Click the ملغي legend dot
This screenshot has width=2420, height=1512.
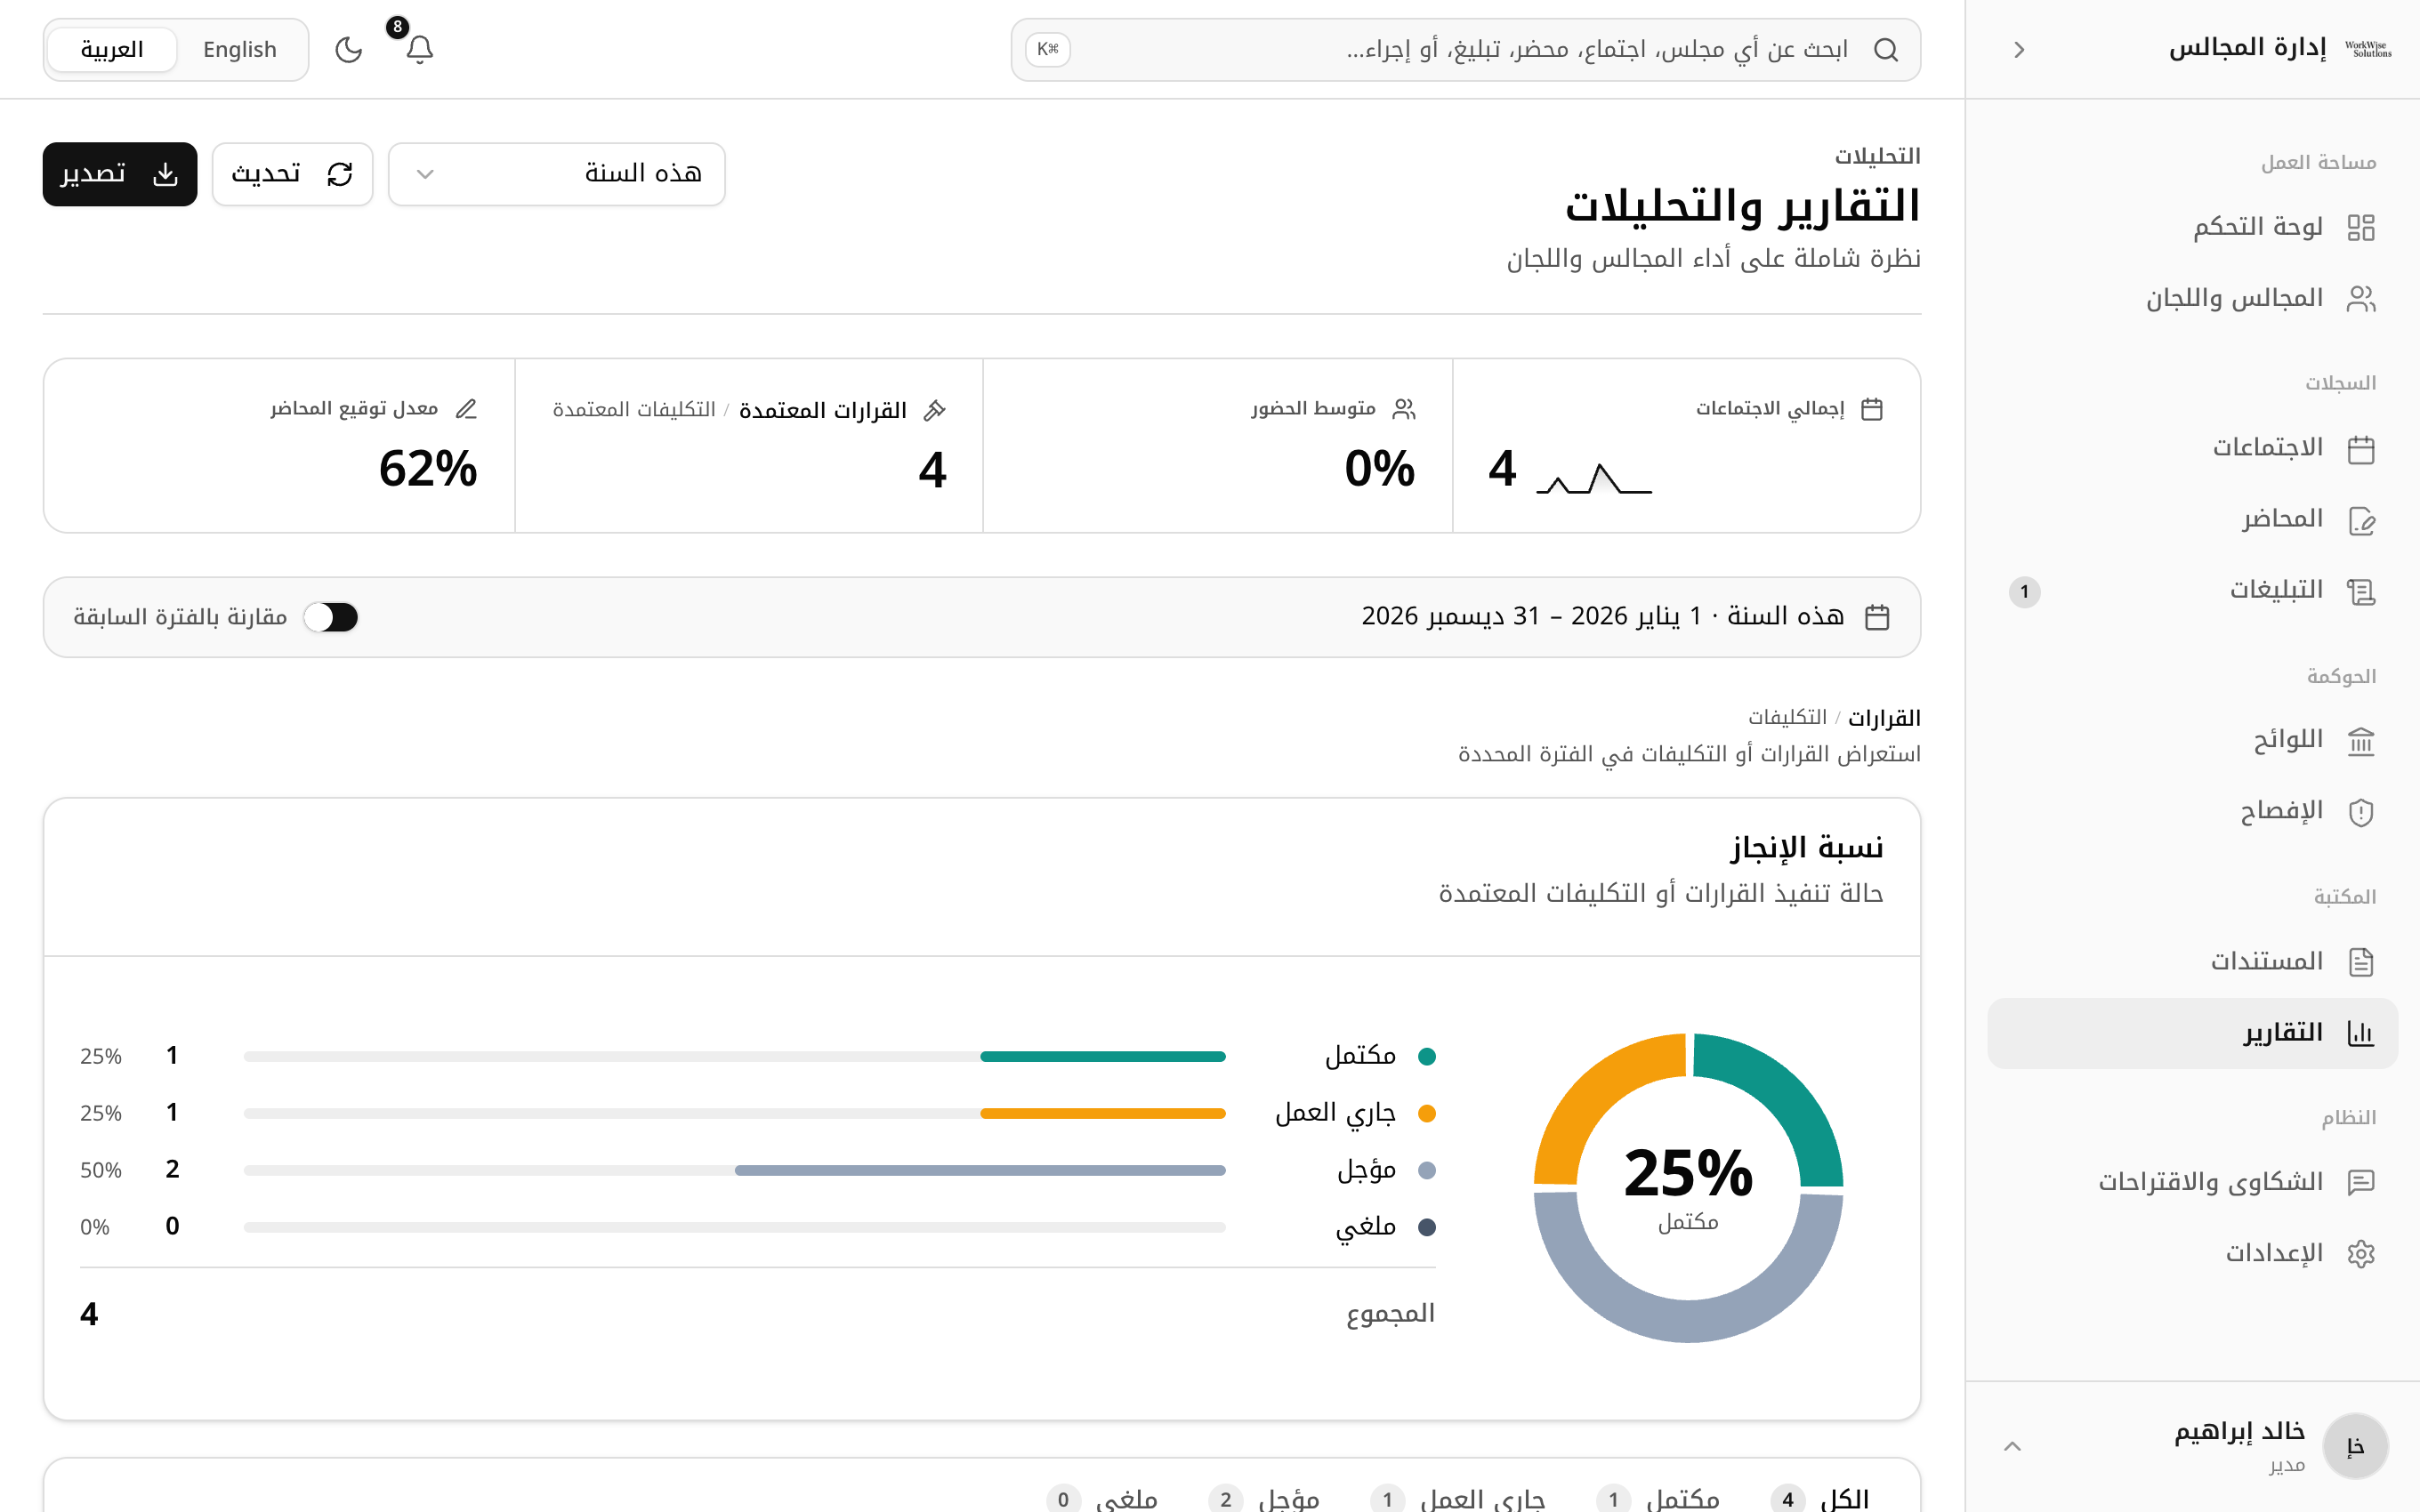pyautogui.click(x=1427, y=1227)
